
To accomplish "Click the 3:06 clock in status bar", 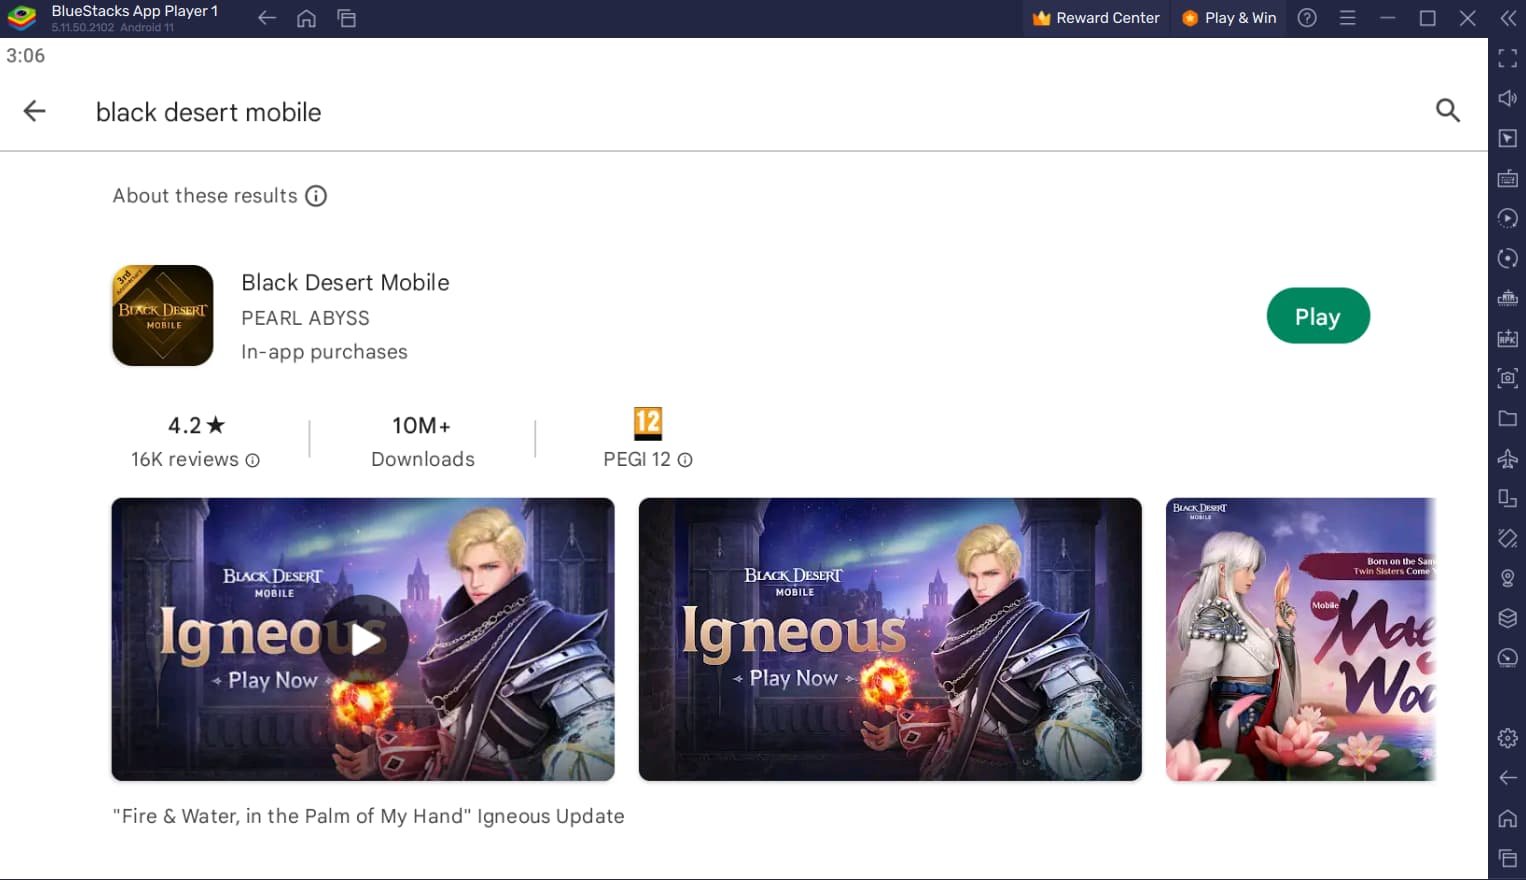I will pos(25,56).
